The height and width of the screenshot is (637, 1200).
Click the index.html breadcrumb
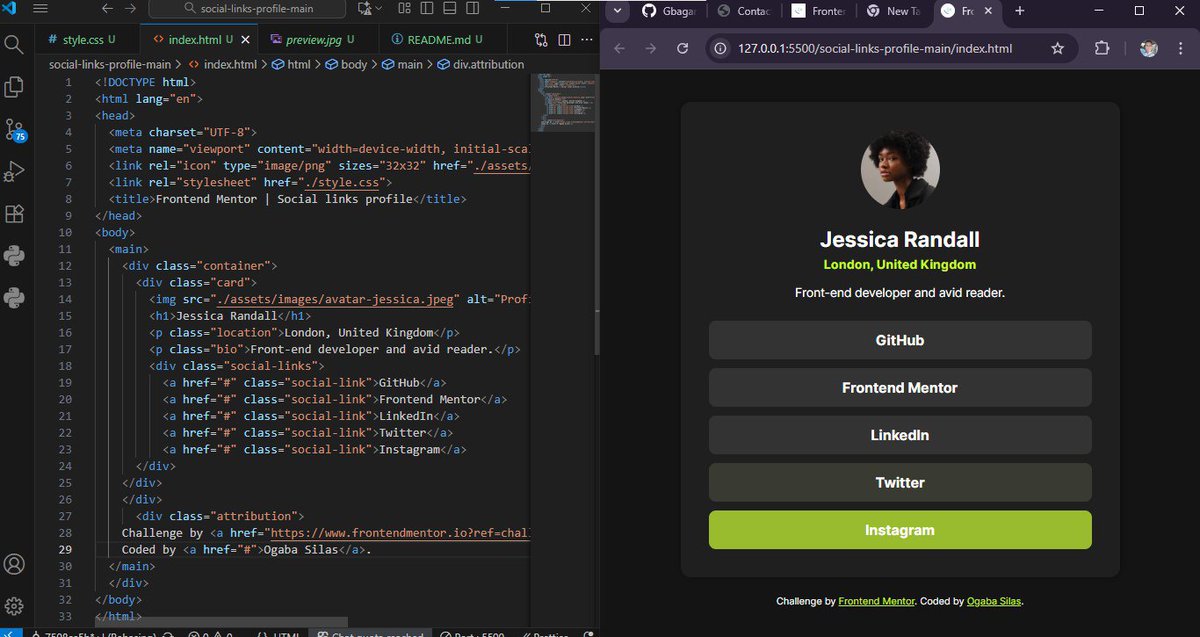223,64
